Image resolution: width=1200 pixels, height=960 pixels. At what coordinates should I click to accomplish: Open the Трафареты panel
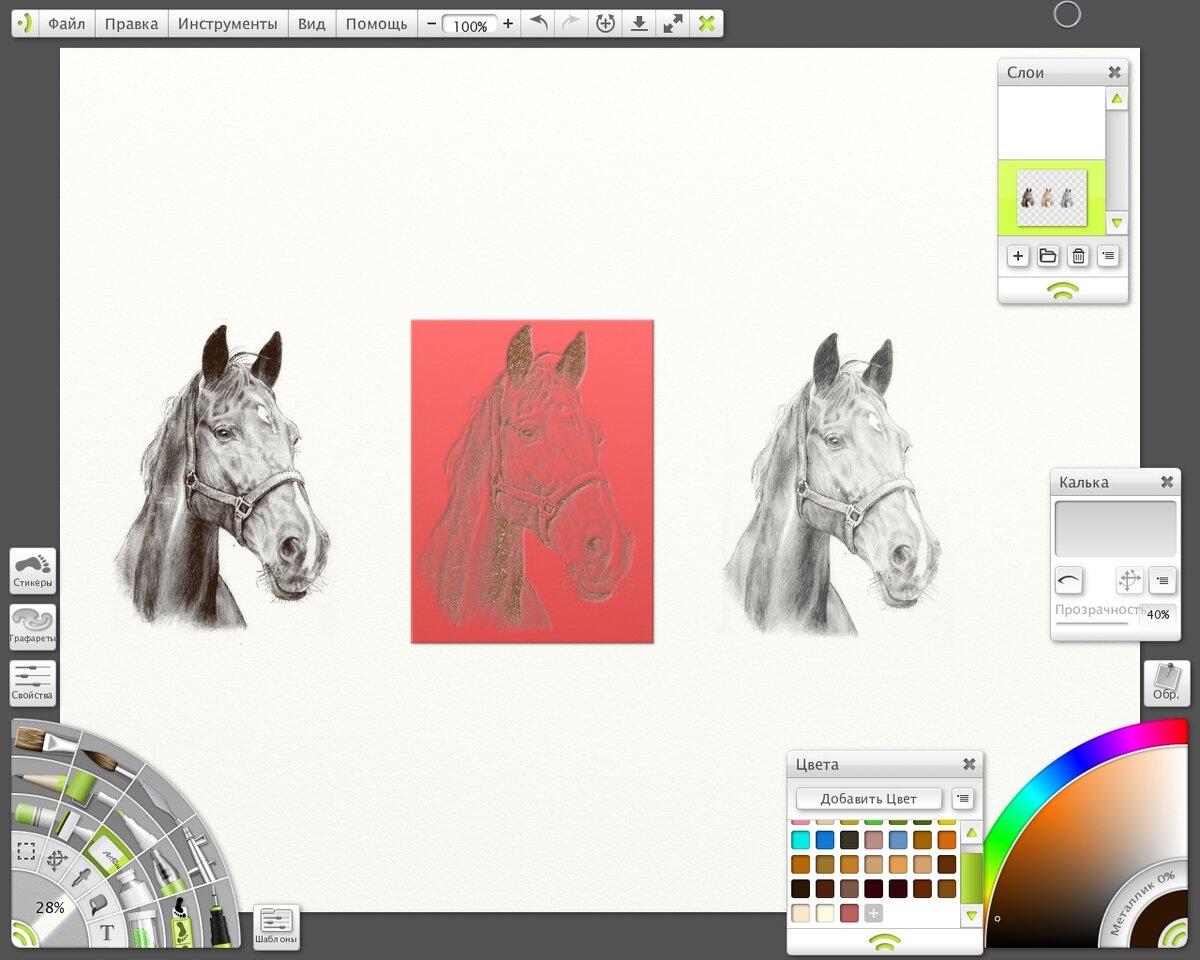[x=33, y=627]
